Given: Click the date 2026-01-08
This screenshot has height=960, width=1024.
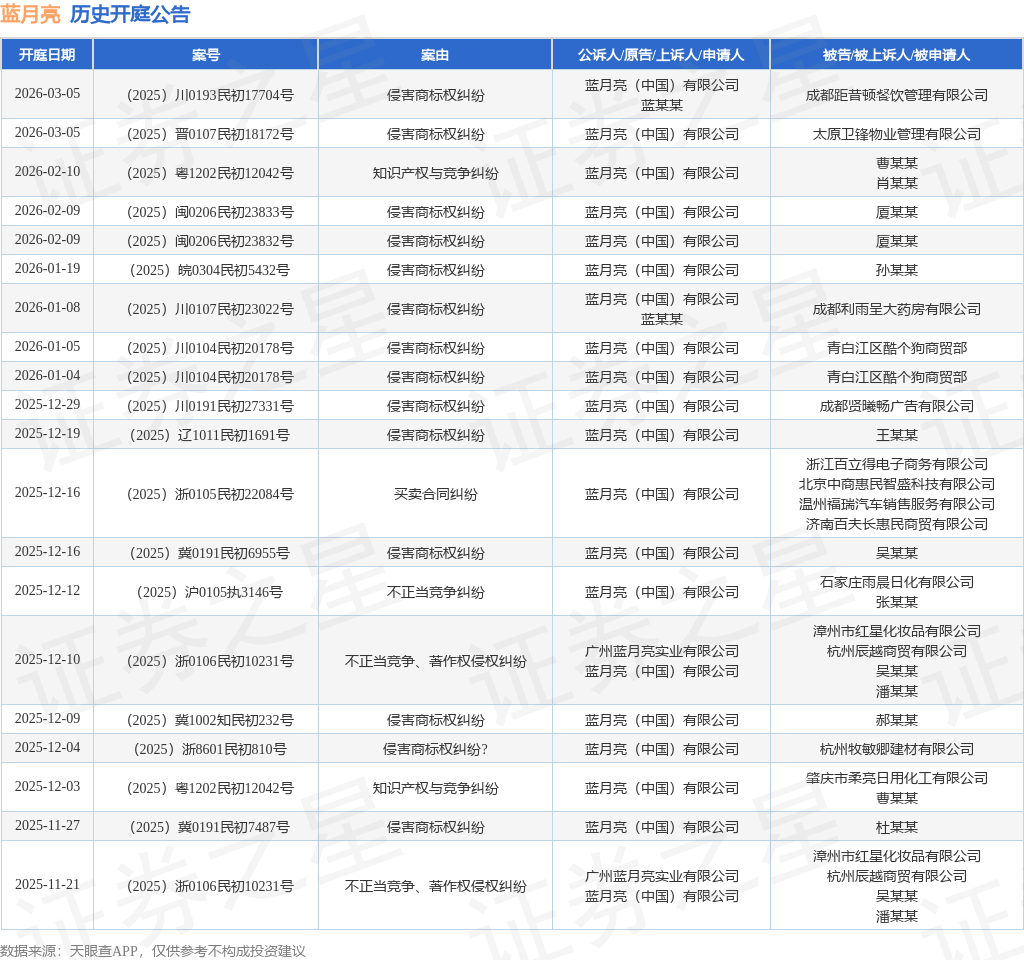Looking at the screenshot, I should [x=47, y=307].
